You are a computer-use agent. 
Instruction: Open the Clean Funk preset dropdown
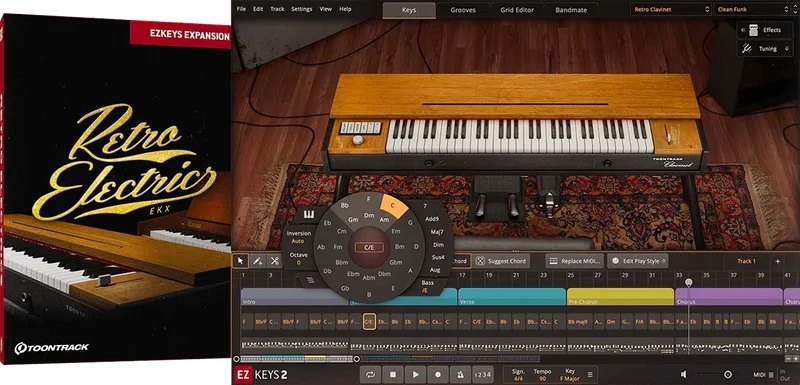click(x=753, y=9)
